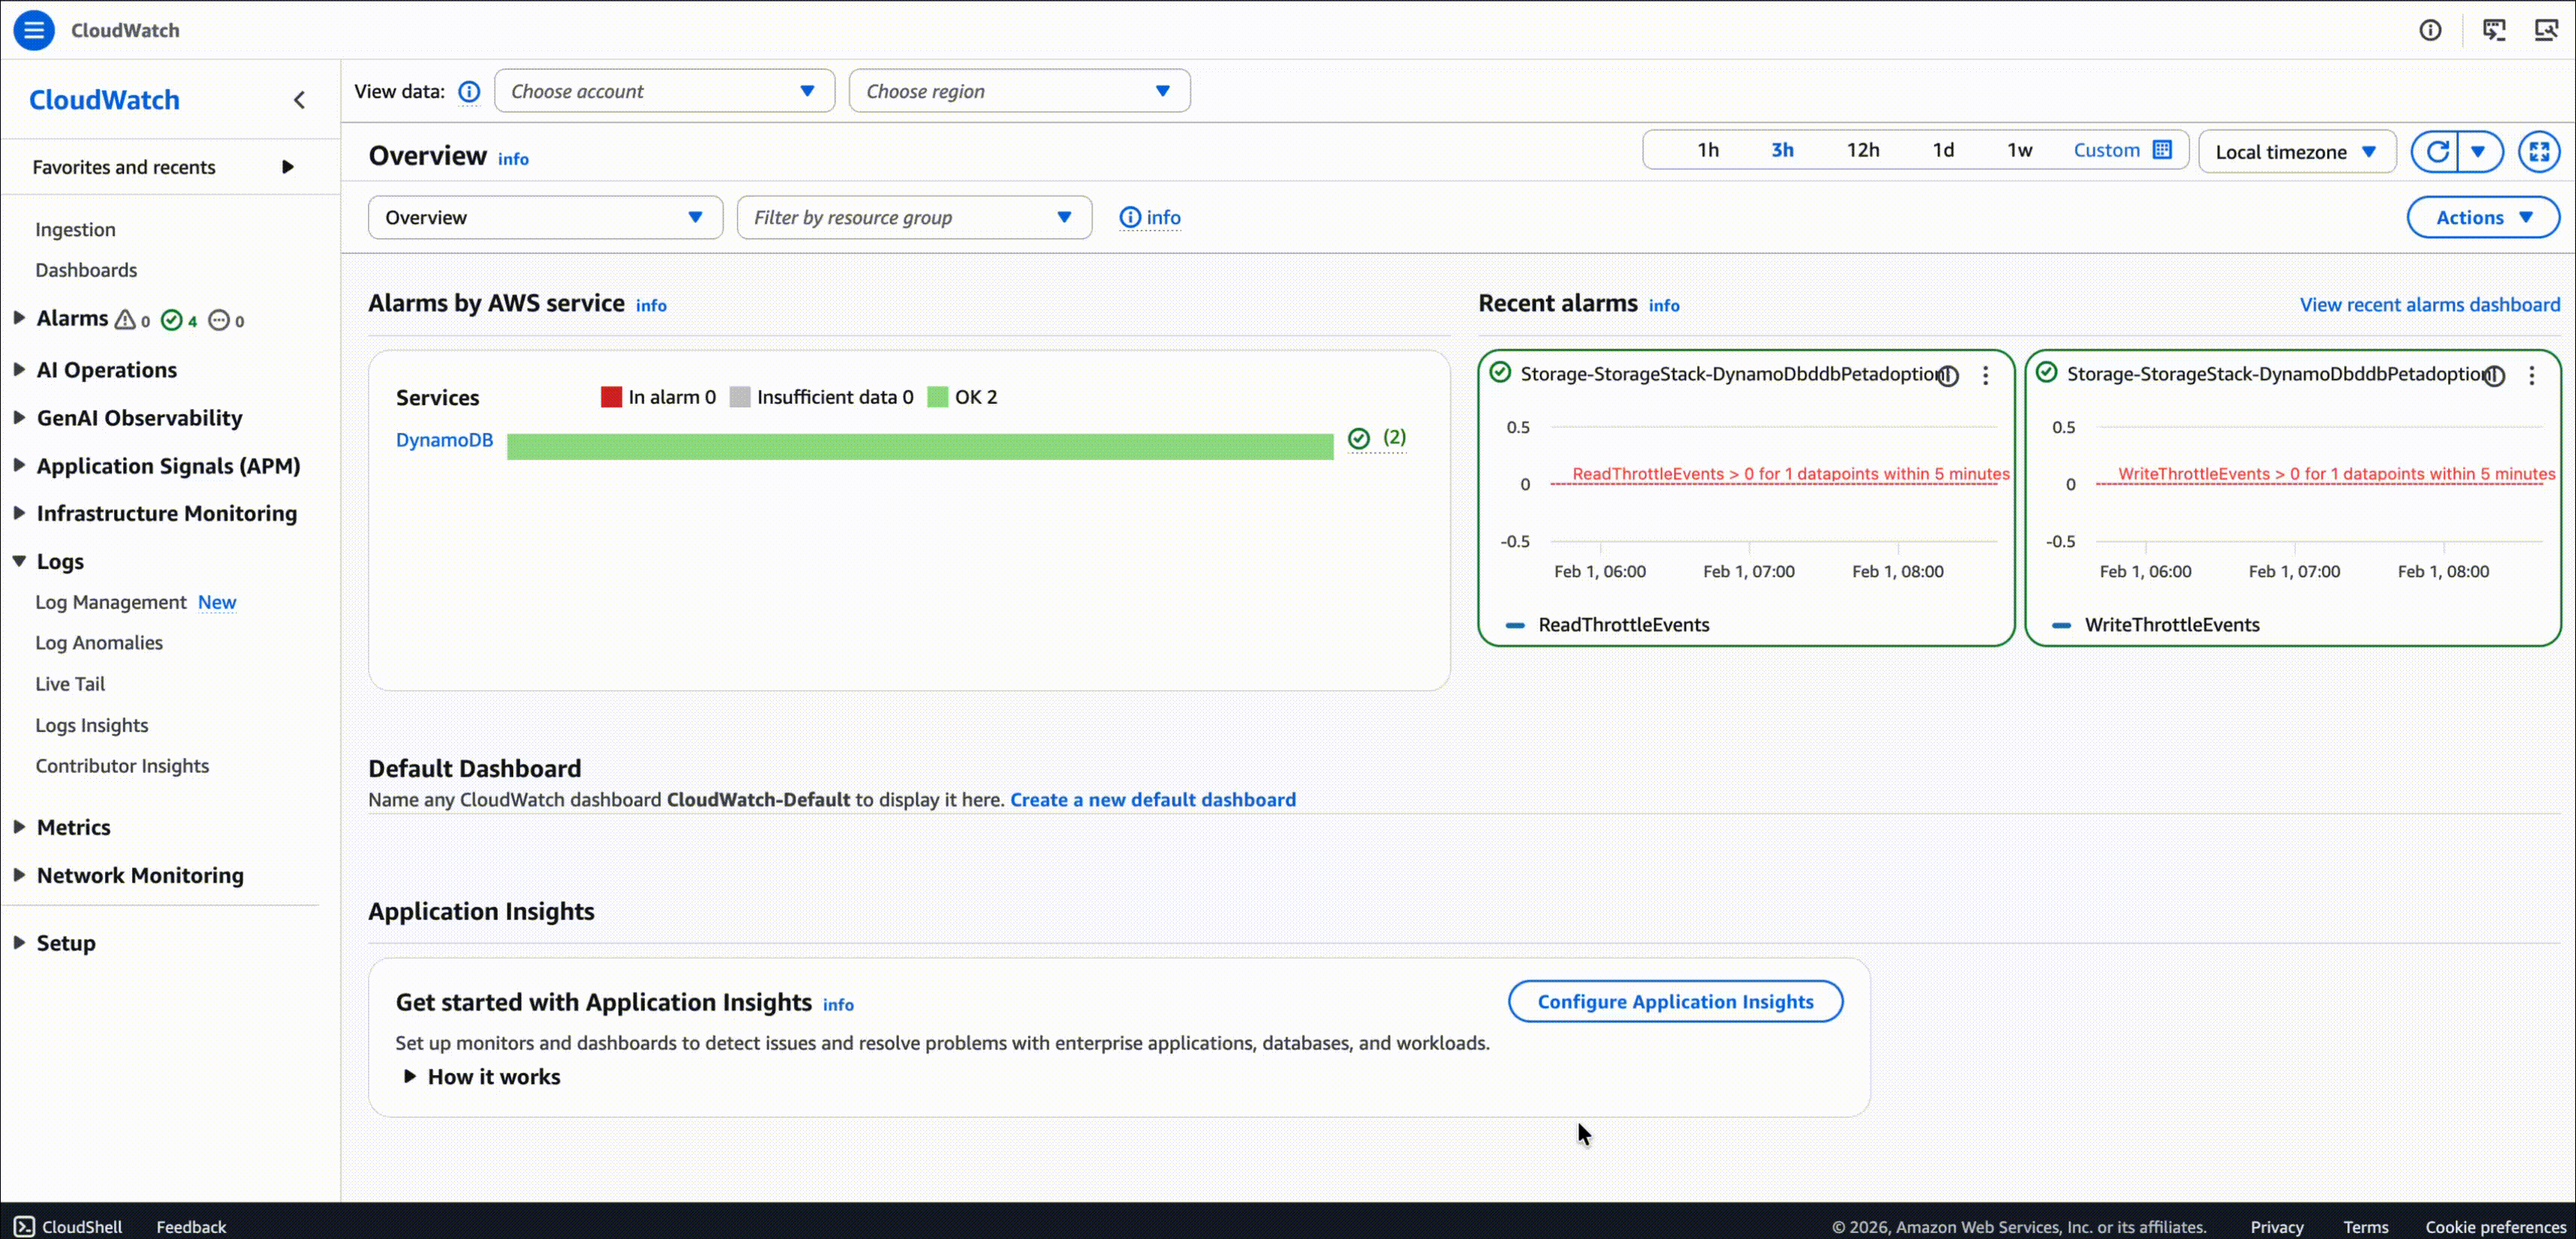Click the View data info icon
Screen dimensions: 2576x1239
pyautogui.click(x=469, y=92)
